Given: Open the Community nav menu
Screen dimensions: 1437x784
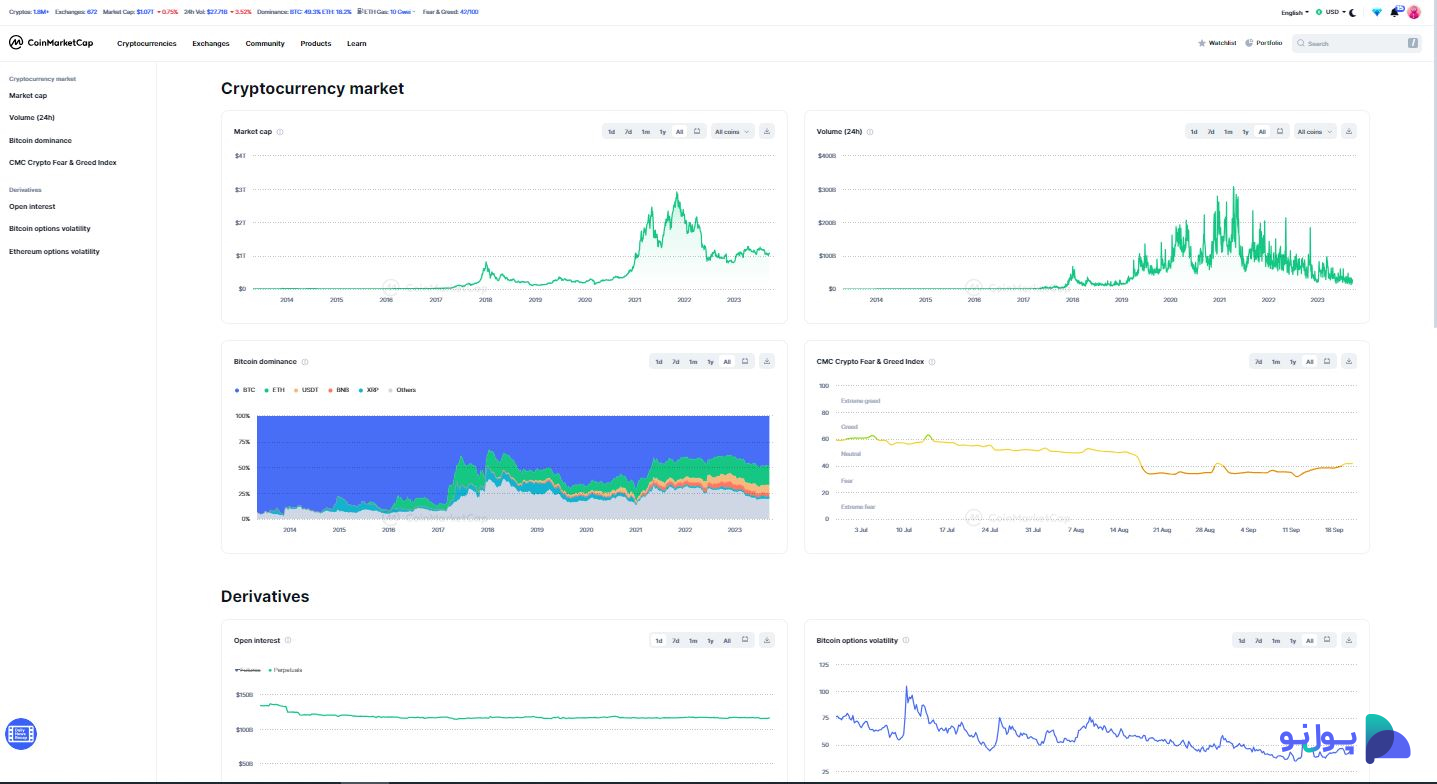Looking at the screenshot, I should click(x=265, y=43).
